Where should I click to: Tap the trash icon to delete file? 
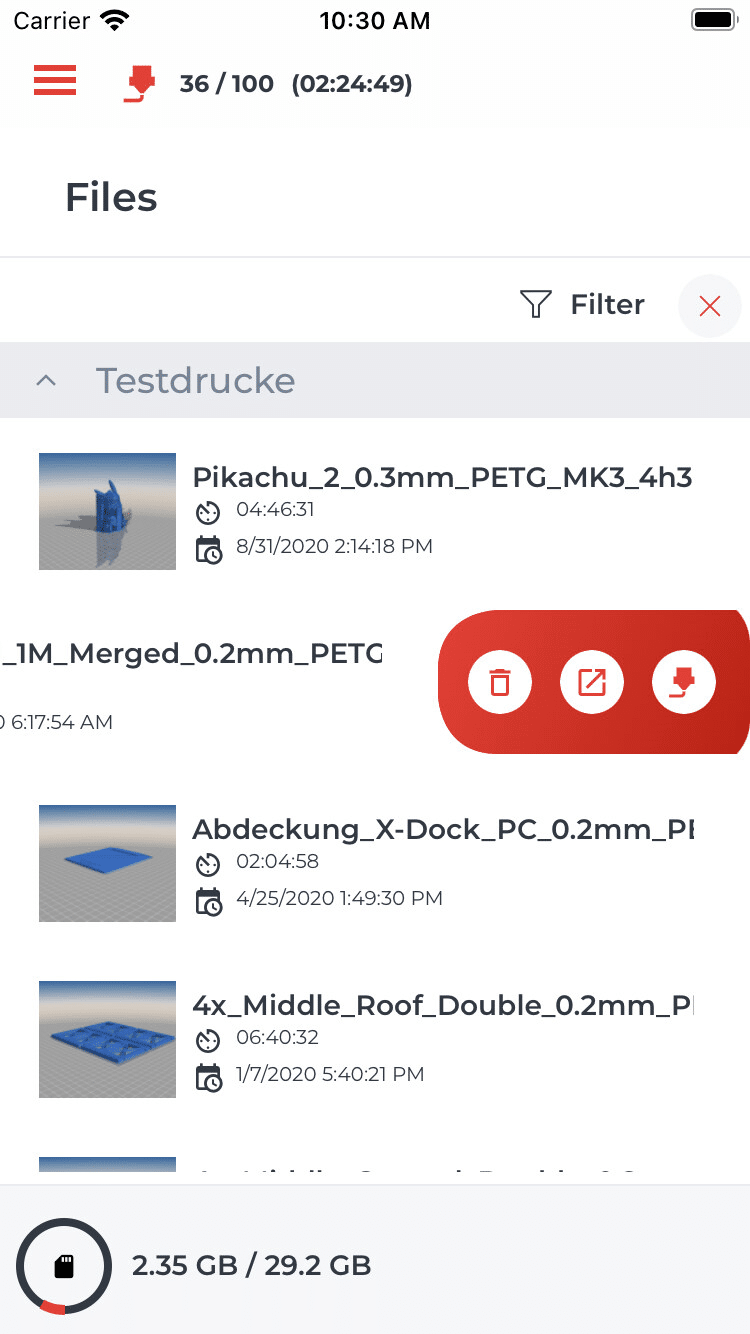499,683
